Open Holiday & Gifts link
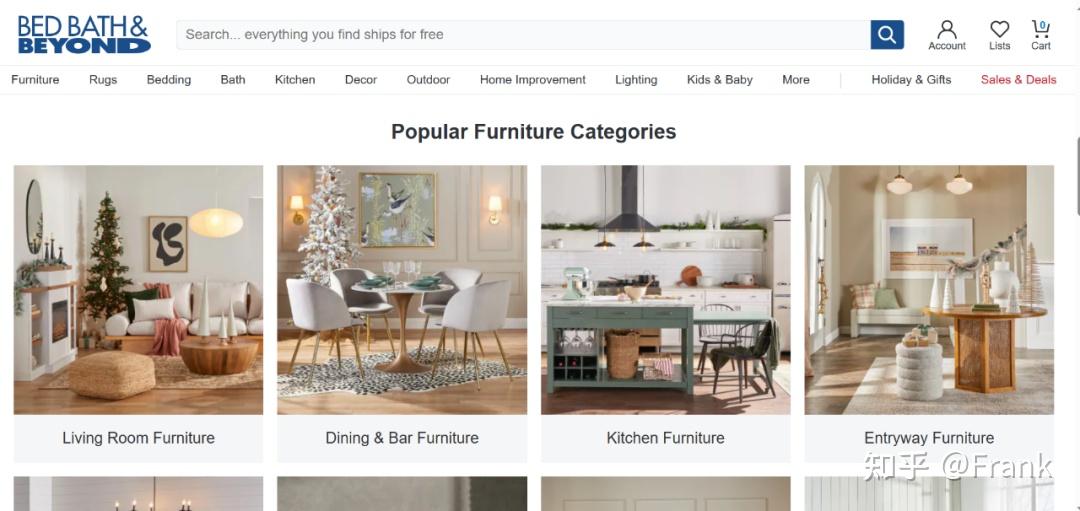Screen dimensions: 1080x511 coord(911,80)
